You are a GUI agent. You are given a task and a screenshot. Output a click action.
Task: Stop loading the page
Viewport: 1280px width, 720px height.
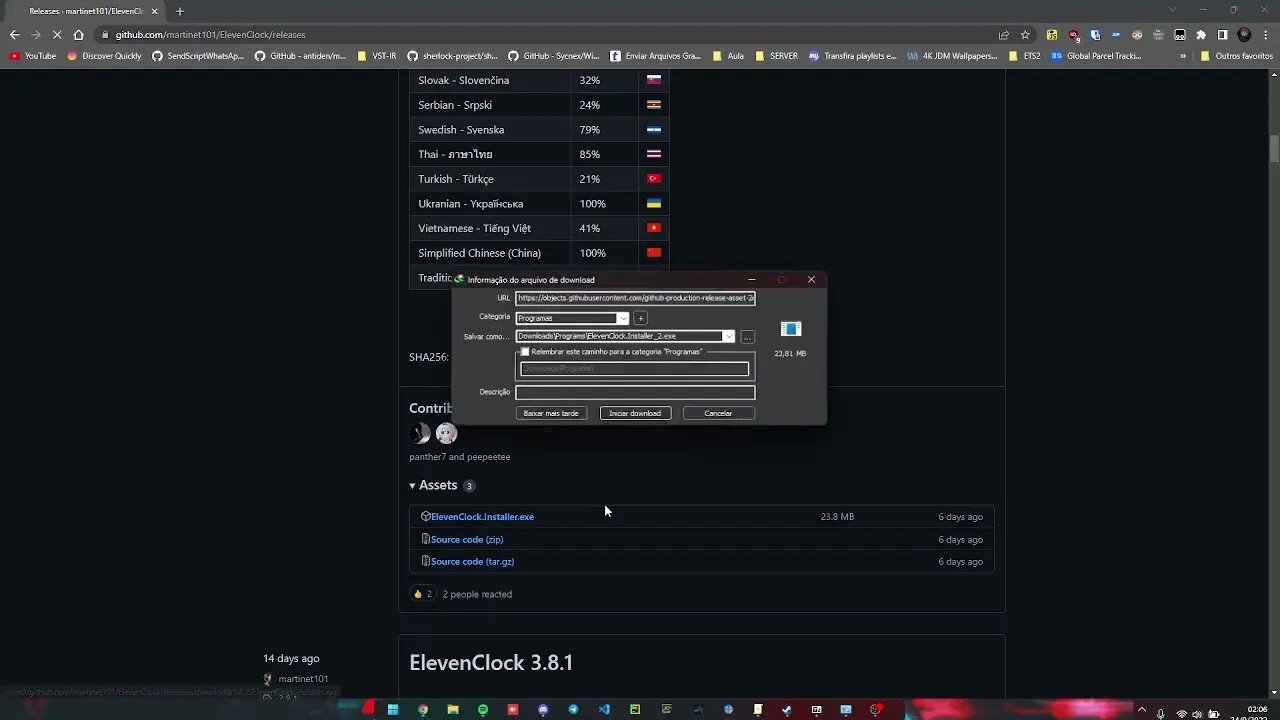(x=57, y=34)
